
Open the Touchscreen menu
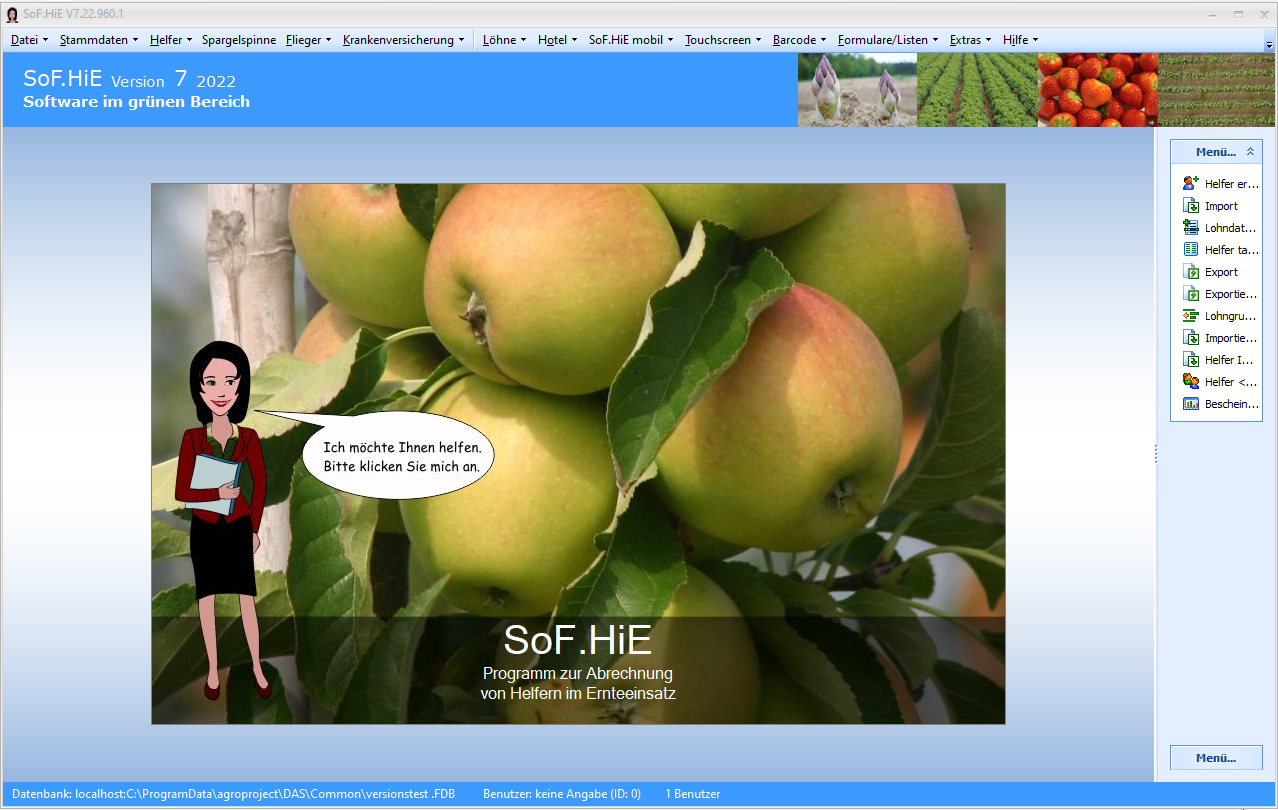point(722,40)
